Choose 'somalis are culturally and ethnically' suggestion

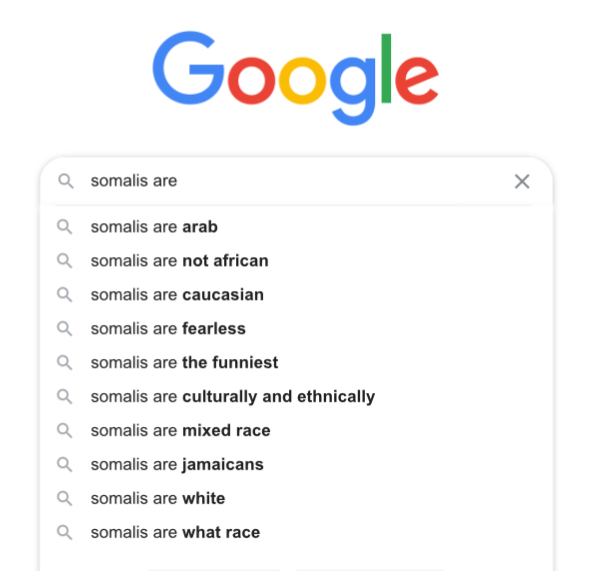click(296, 397)
